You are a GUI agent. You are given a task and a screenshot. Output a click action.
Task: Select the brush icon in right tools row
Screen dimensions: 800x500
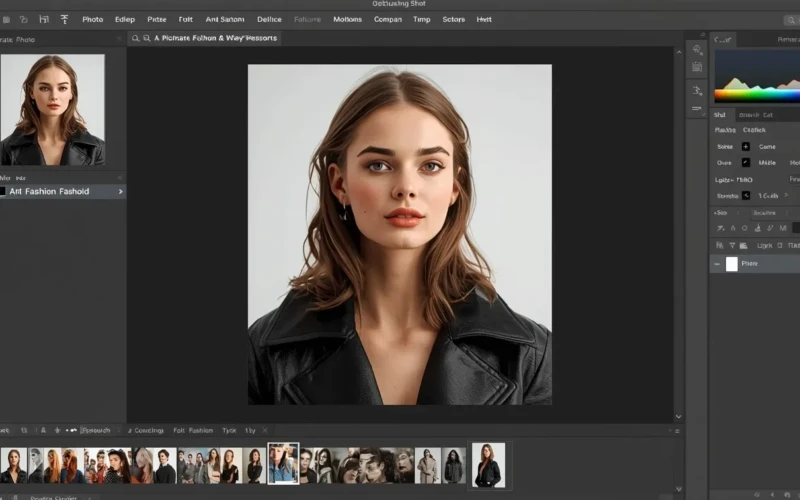769,228
